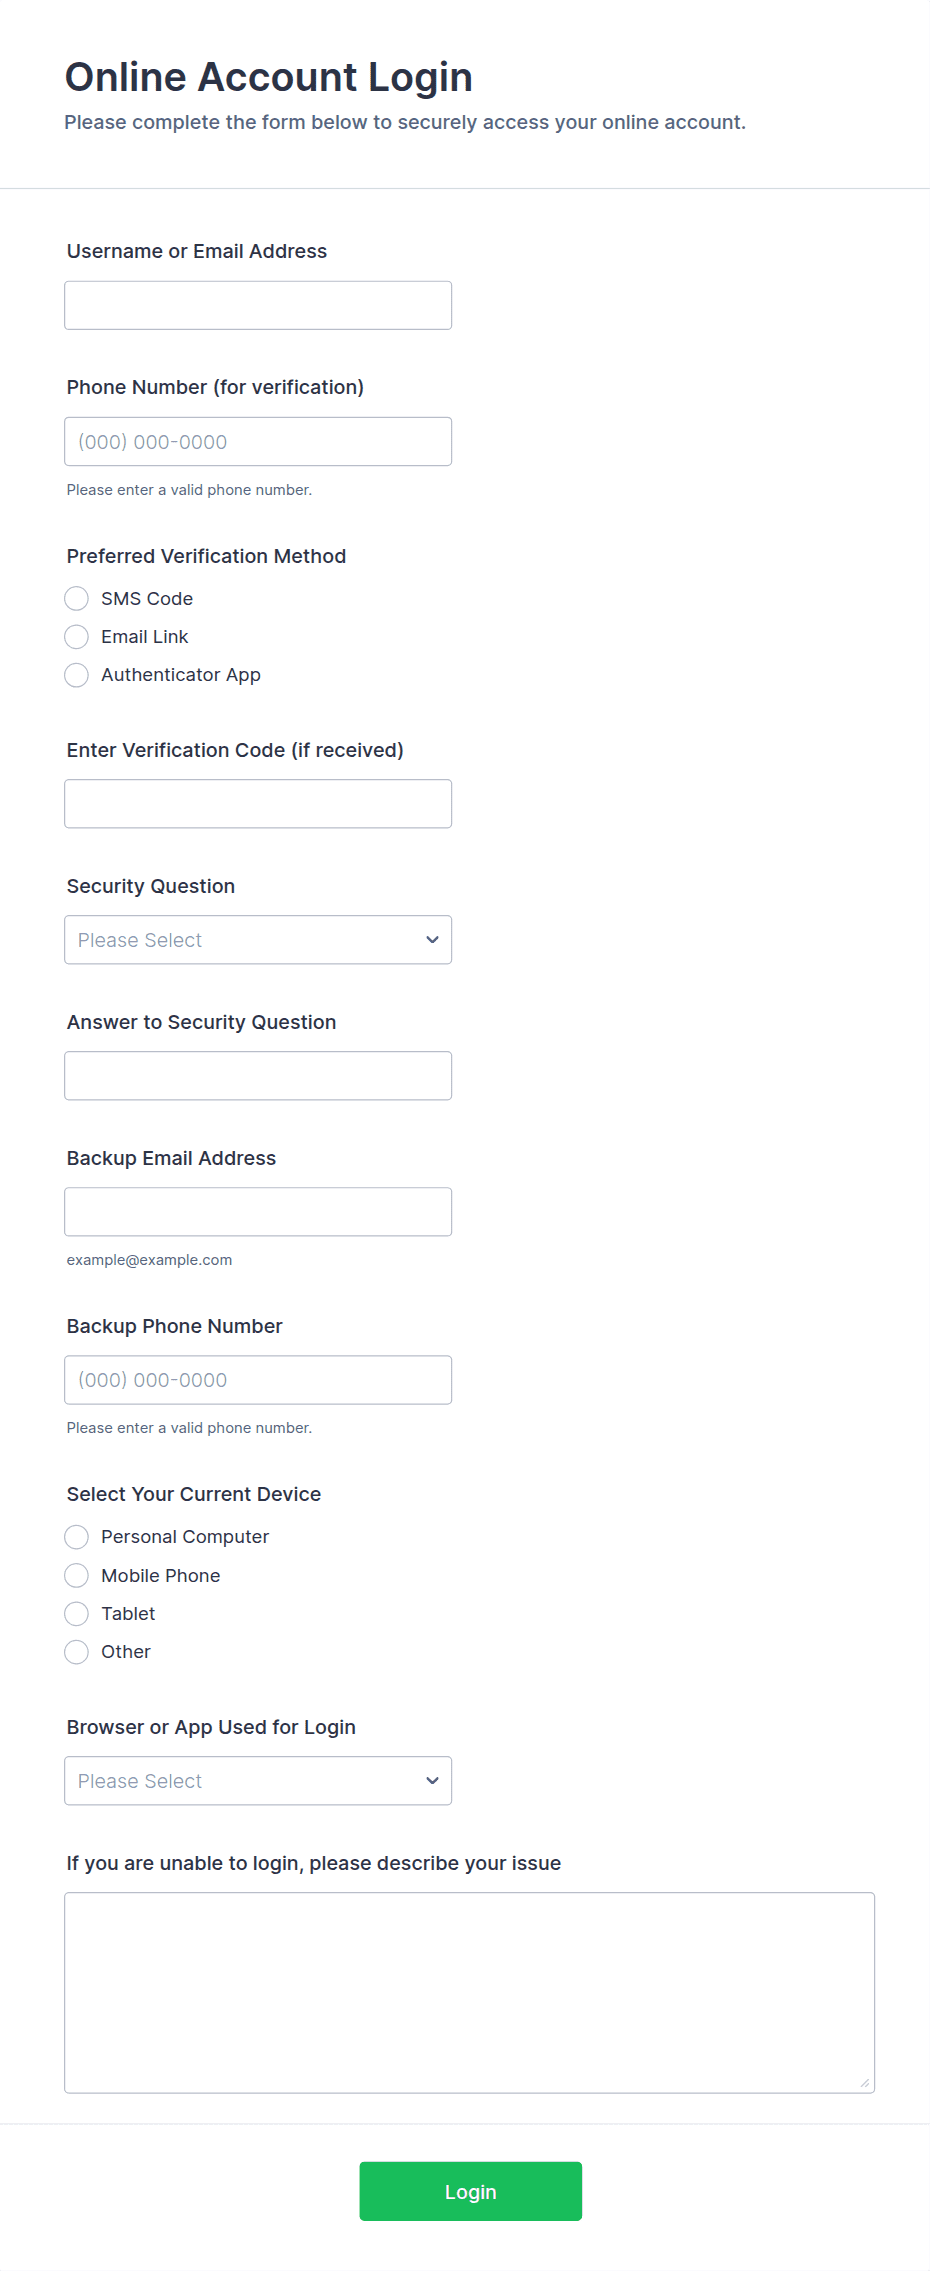Click the Backup Phone Number field
The height and width of the screenshot is (2271, 930).
pyautogui.click(x=258, y=1380)
